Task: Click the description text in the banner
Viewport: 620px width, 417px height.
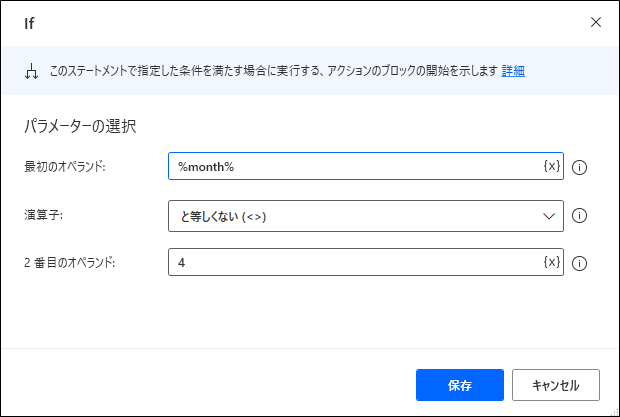Action: point(270,71)
